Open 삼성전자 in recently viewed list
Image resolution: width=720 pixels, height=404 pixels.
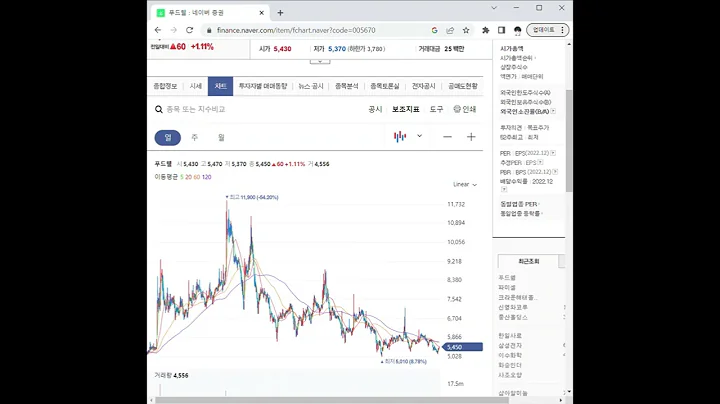click(510, 346)
